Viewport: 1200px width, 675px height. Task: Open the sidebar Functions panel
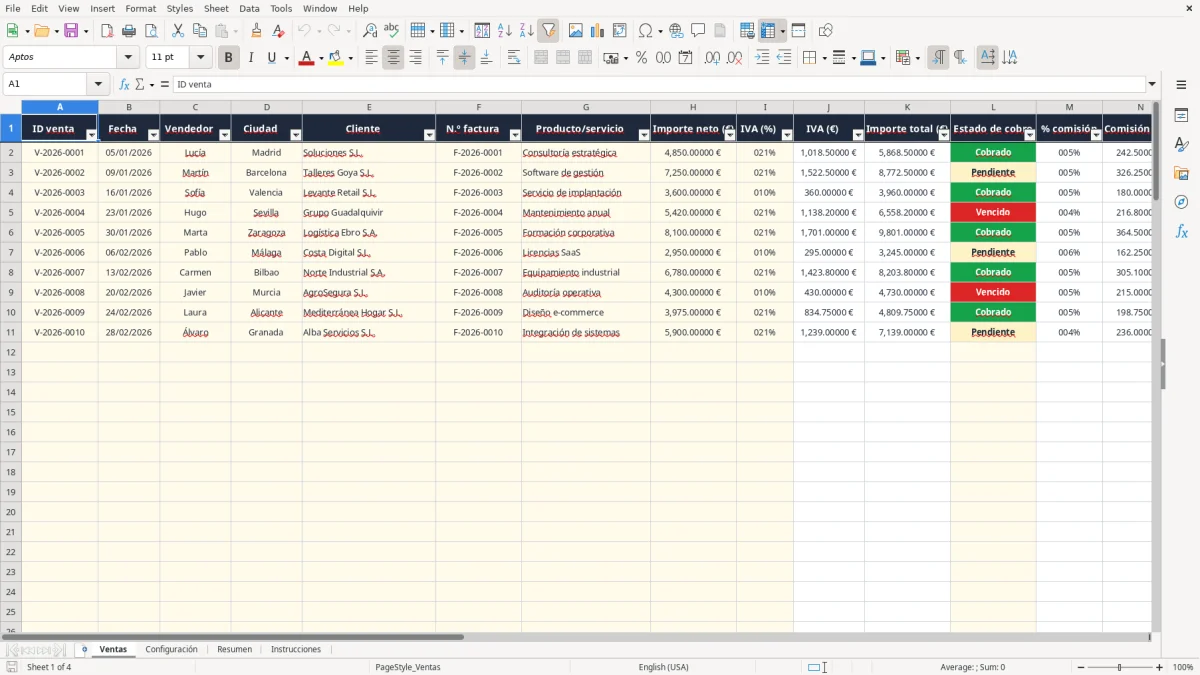1181,231
